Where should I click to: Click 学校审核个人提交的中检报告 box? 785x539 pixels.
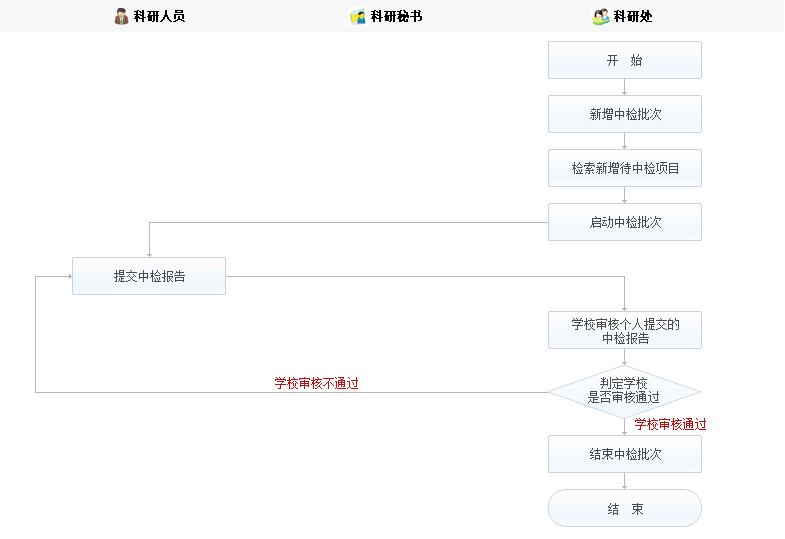[624, 330]
